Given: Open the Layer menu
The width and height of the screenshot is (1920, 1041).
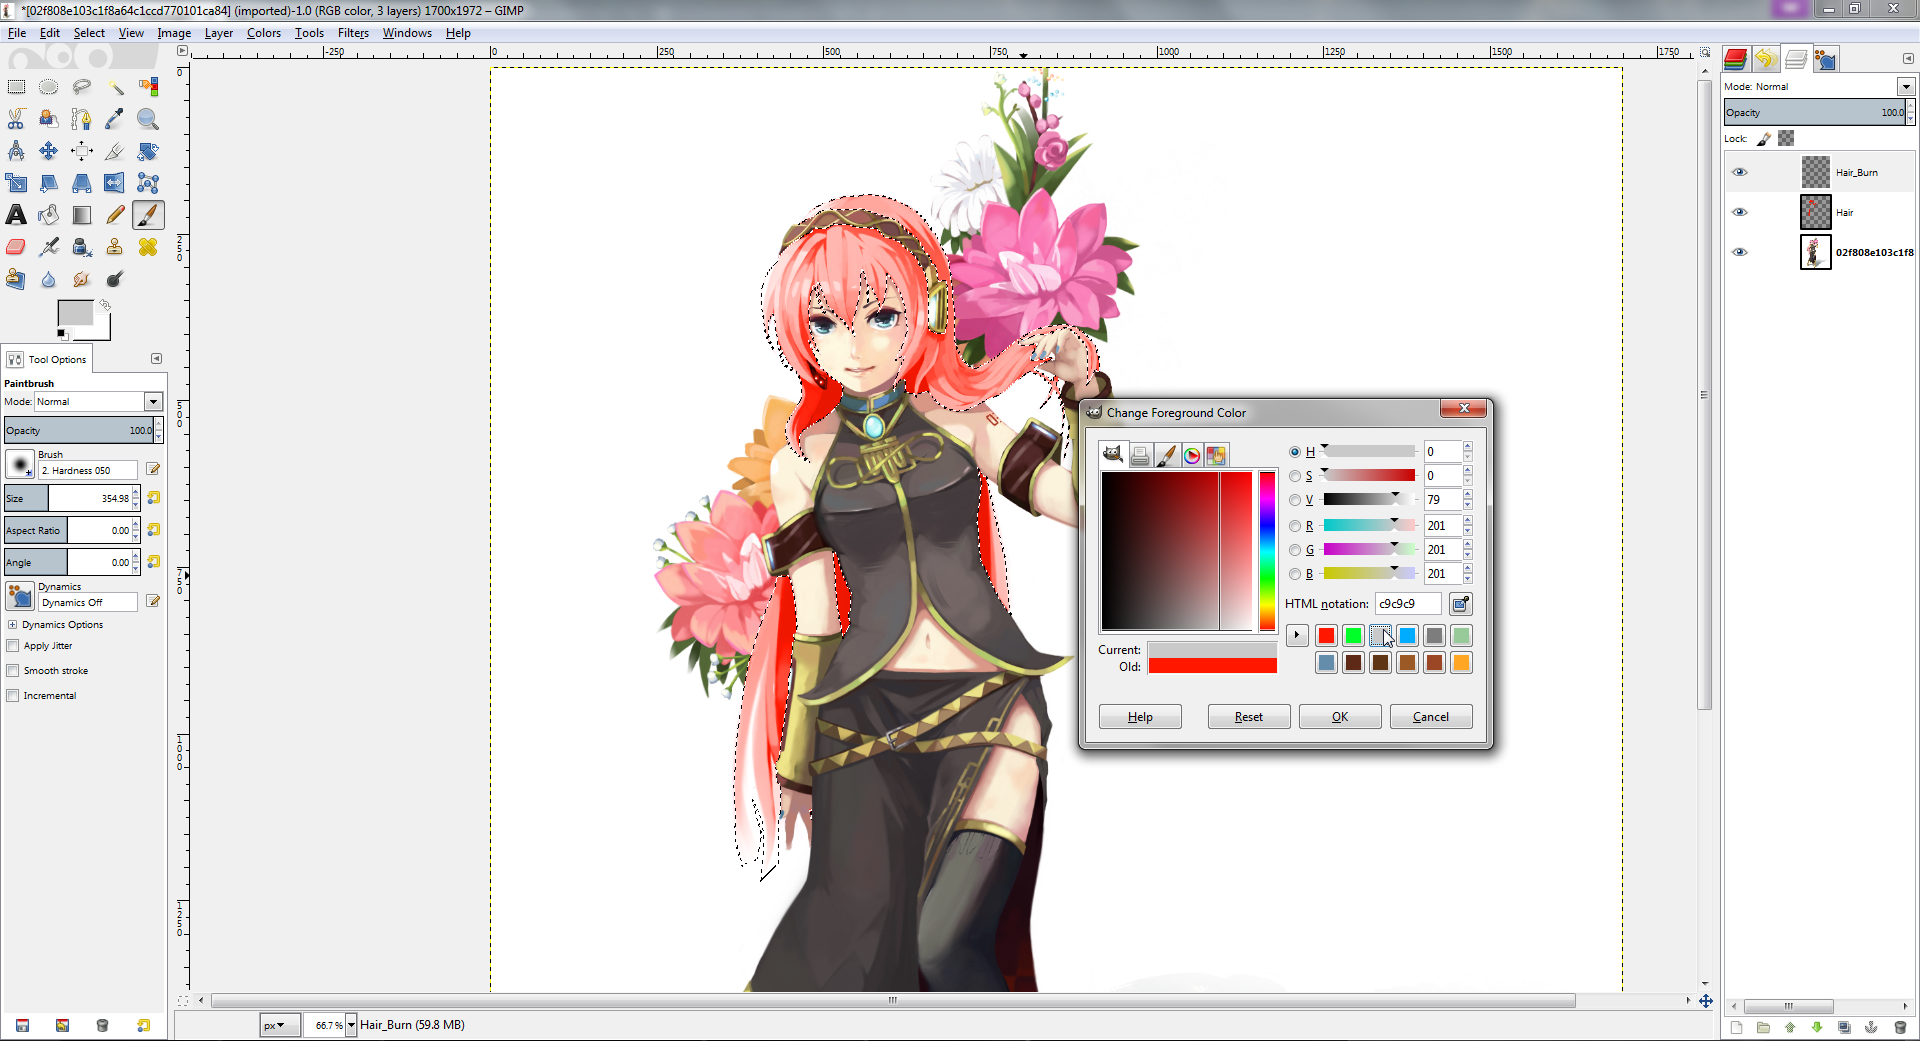Looking at the screenshot, I should tap(219, 33).
